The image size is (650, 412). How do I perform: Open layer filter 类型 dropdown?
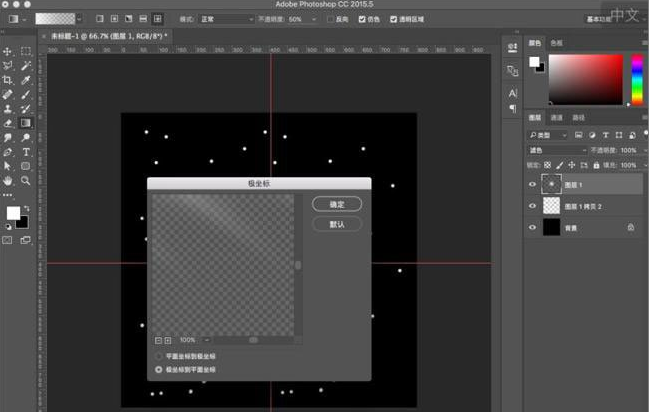click(548, 135)
